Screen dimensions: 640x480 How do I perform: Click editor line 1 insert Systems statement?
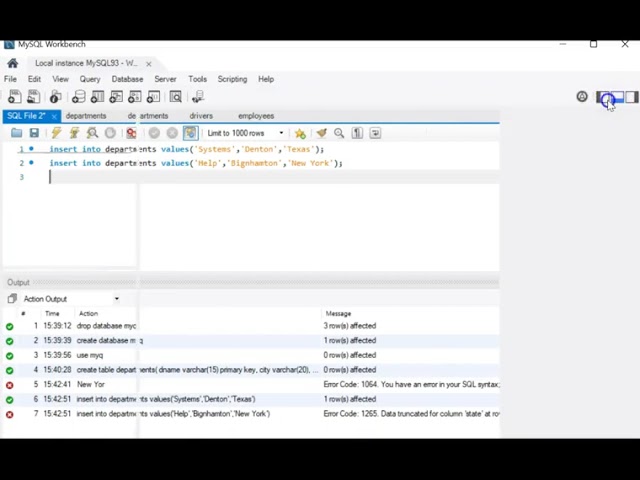click(187, 149)
